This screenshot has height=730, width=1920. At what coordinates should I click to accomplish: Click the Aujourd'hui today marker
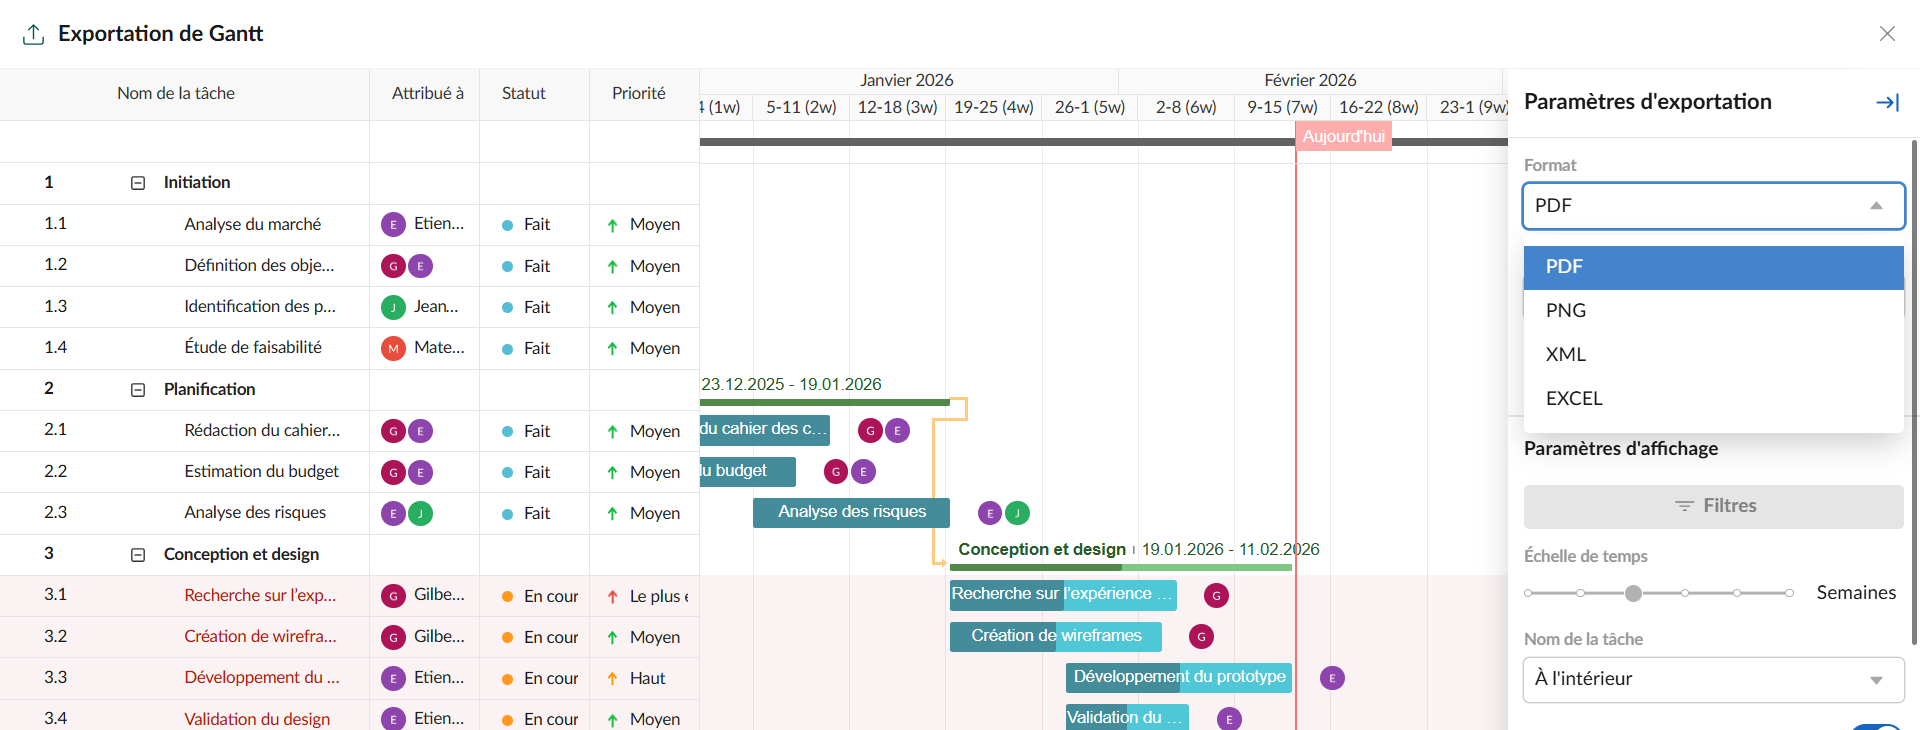coord(1343,137)
